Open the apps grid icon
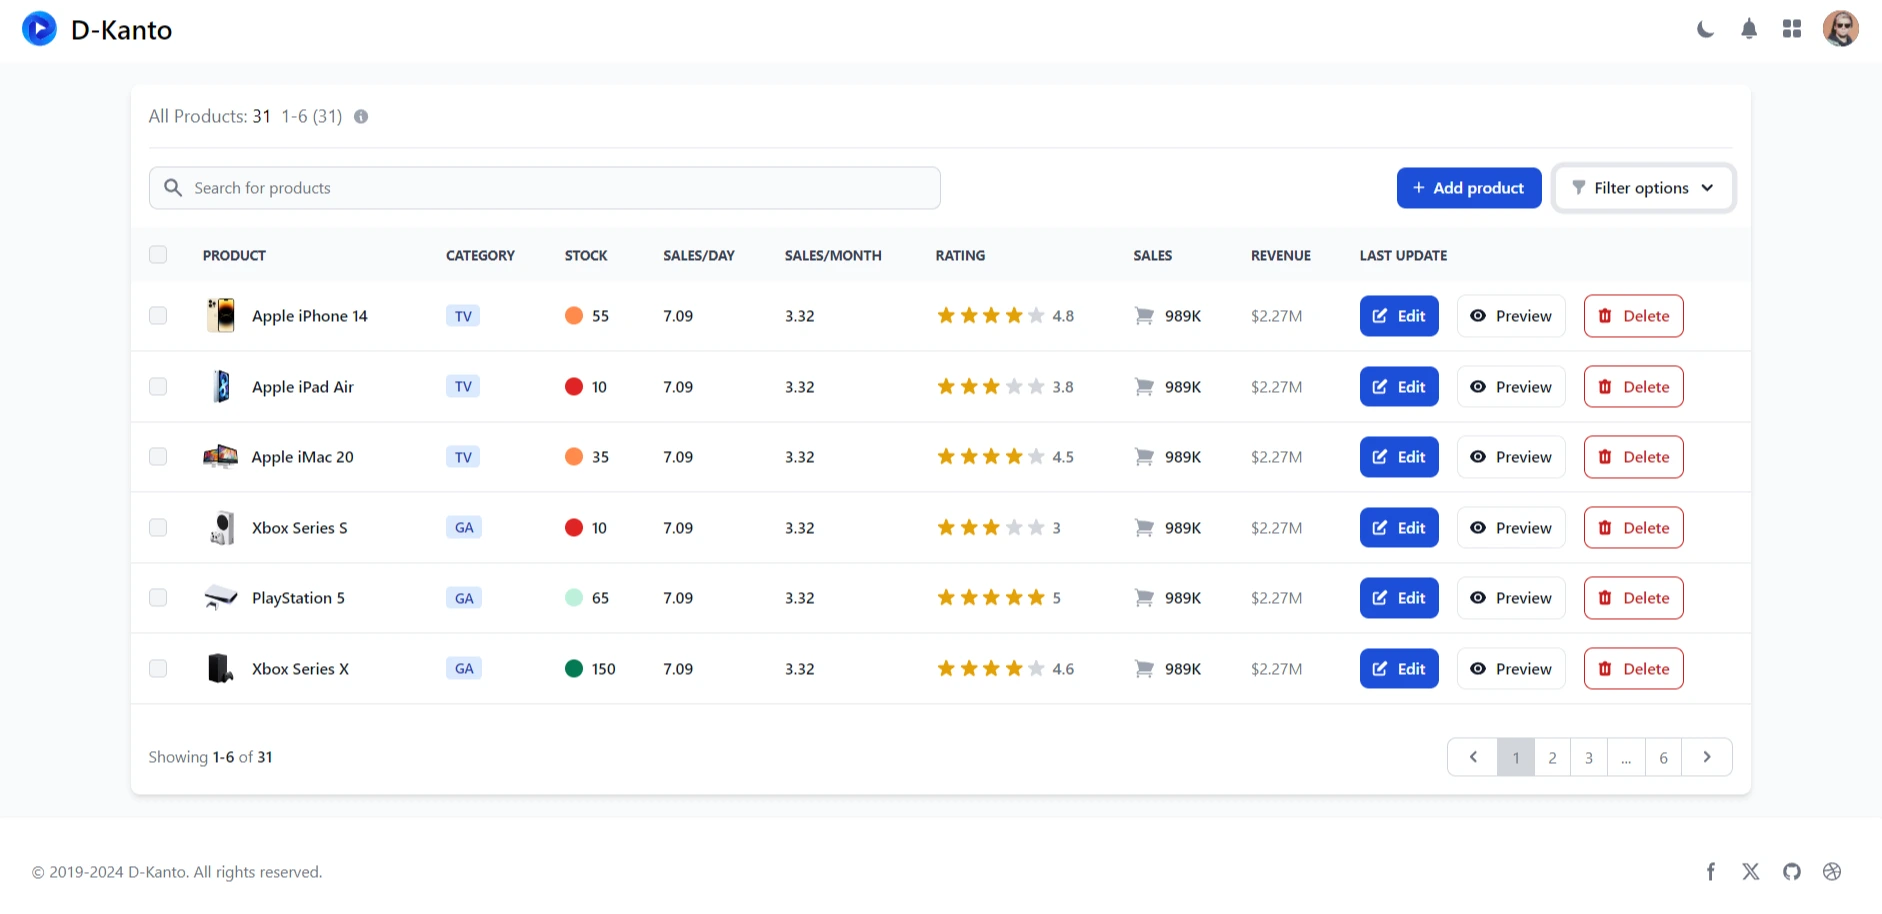 coord(1792,29)
